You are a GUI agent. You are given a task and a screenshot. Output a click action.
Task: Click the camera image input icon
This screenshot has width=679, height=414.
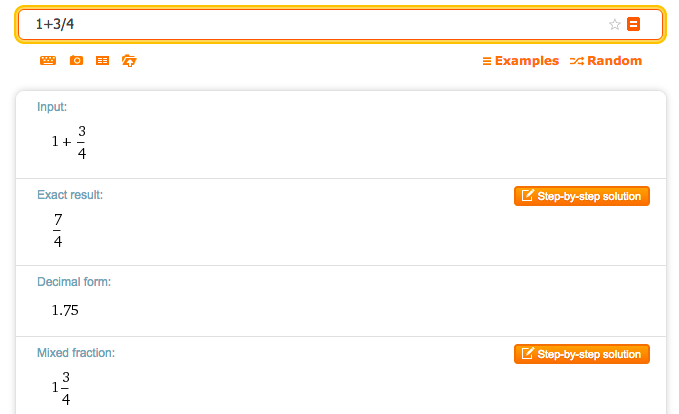click(76, 61)
